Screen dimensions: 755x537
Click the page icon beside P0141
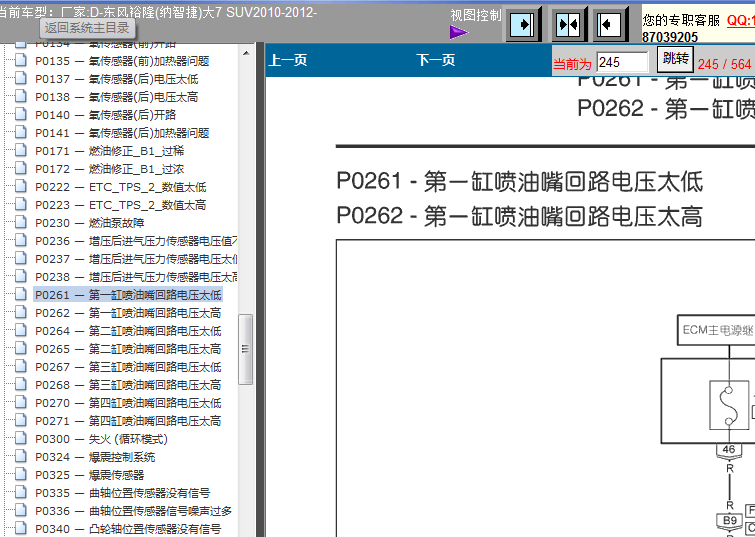(21, 132)
